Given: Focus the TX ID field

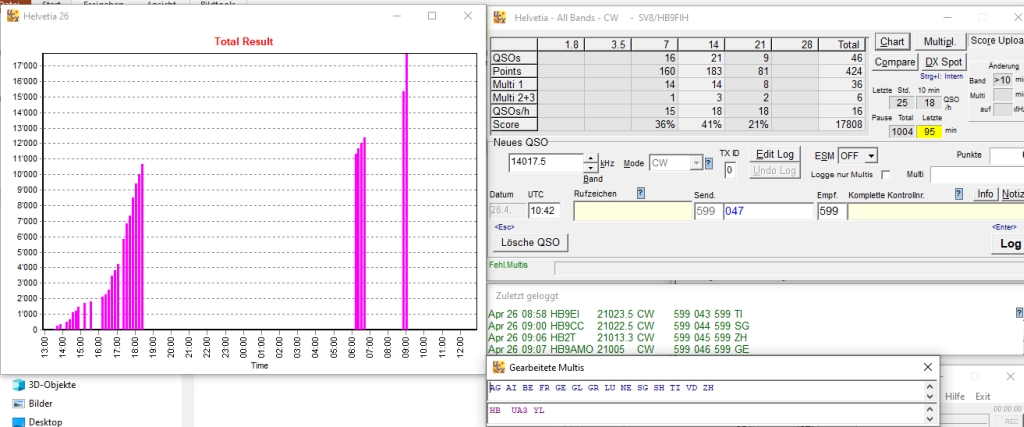Looking at the screenshot, I should tap(729, 170).
